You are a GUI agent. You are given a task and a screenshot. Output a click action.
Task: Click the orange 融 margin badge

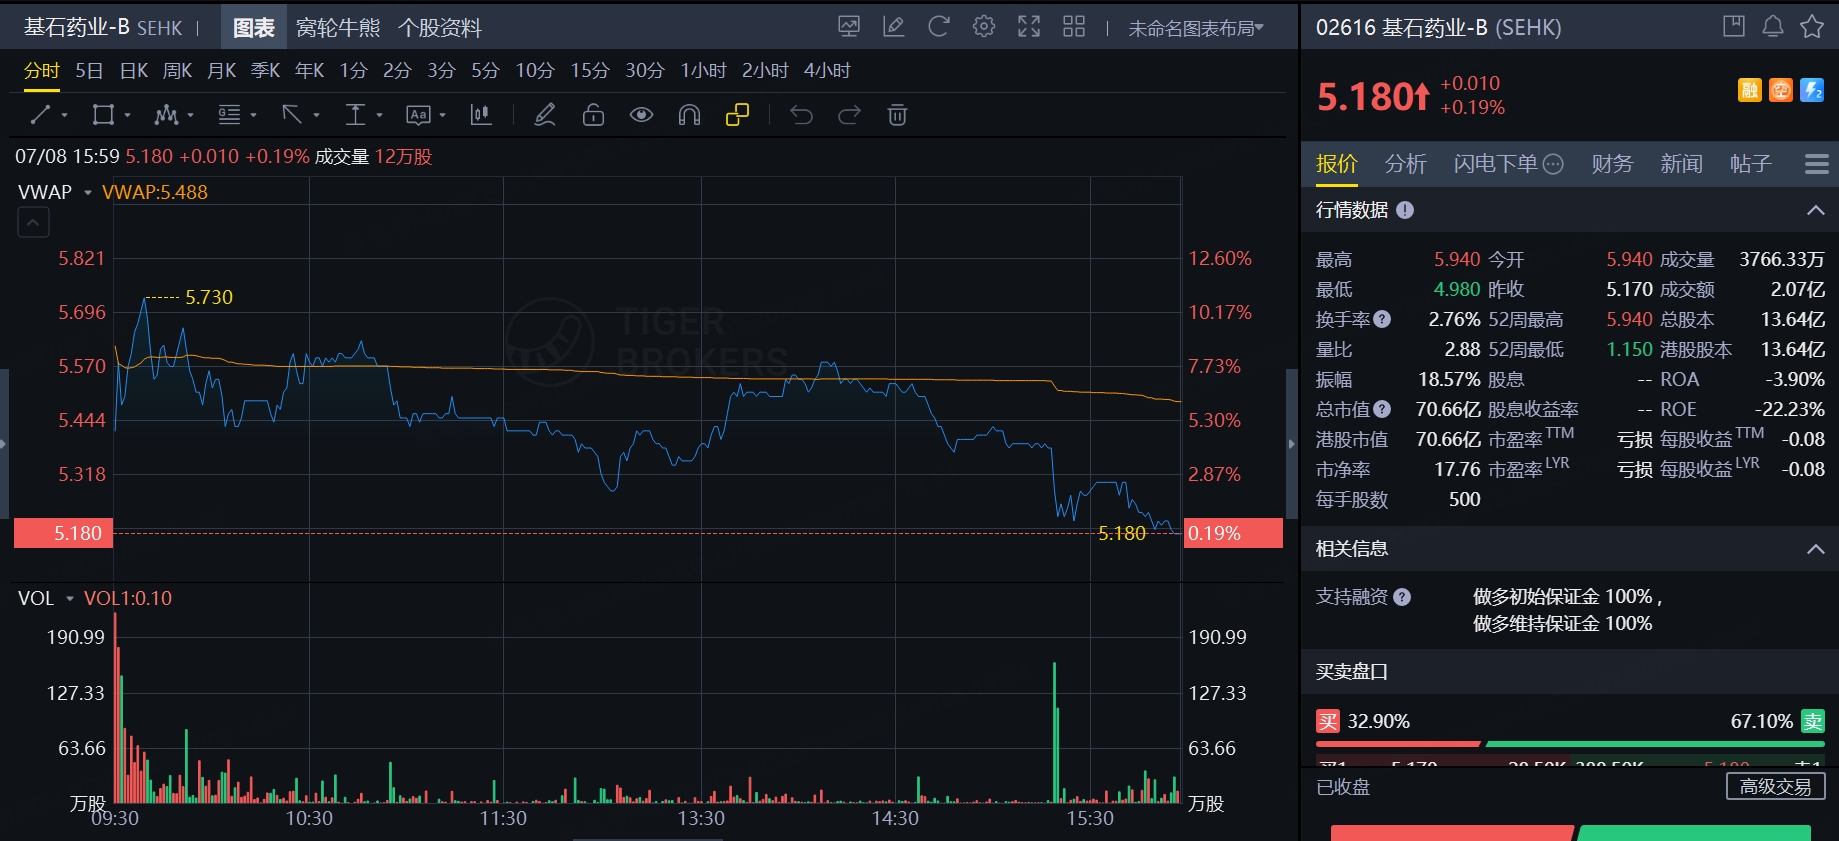tap(1749, 90)
